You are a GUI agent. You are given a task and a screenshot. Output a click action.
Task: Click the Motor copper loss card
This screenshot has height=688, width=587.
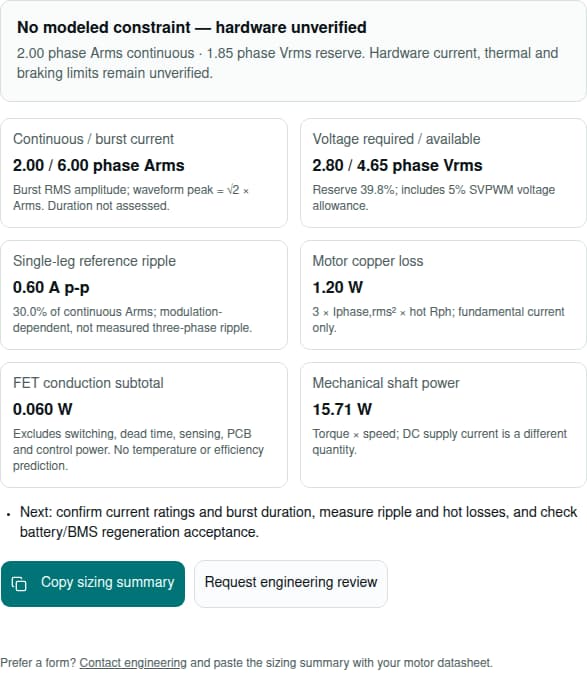(443, 295)
